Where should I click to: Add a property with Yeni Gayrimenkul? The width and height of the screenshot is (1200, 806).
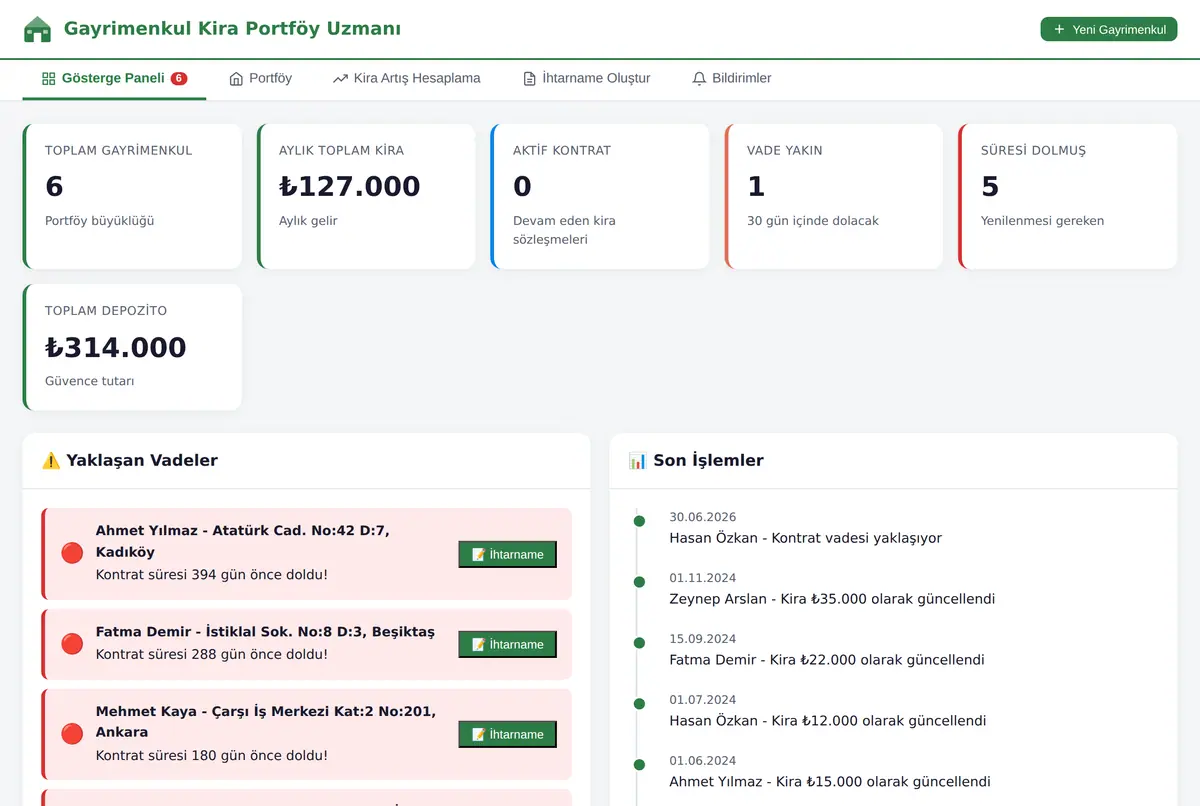[1109, 29]
